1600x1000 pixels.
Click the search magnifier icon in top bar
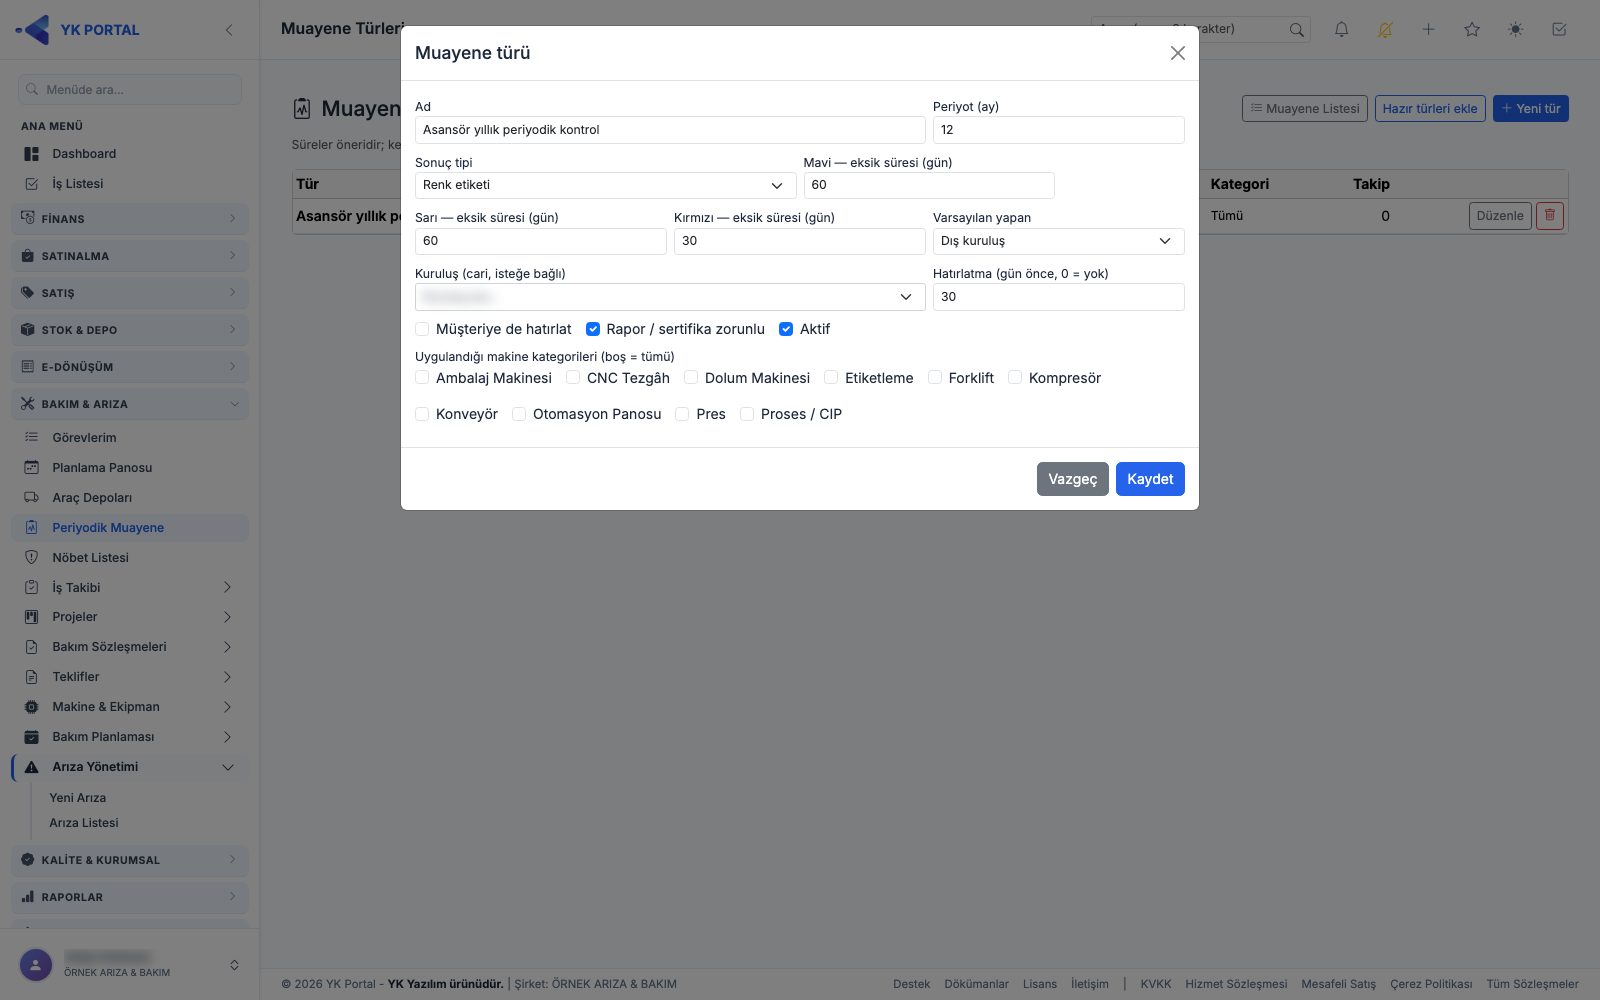[1297, 29]
